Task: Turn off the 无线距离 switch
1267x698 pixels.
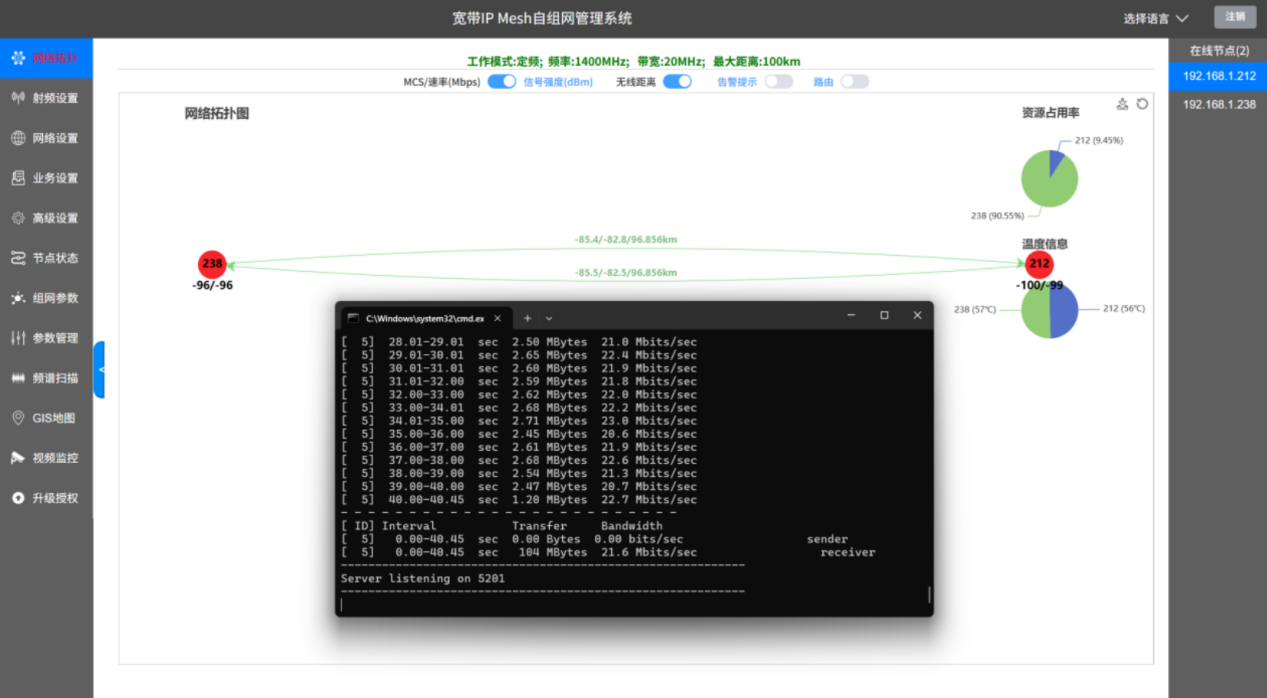Action: [677, 82]
